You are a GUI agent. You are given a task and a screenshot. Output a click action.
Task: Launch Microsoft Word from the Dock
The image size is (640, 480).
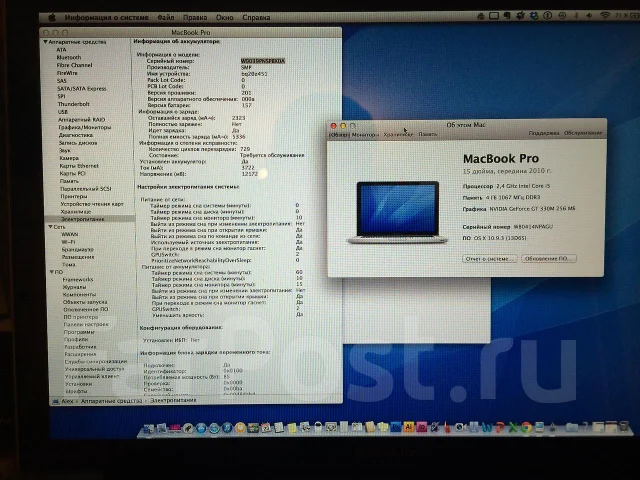pos(487,428)
